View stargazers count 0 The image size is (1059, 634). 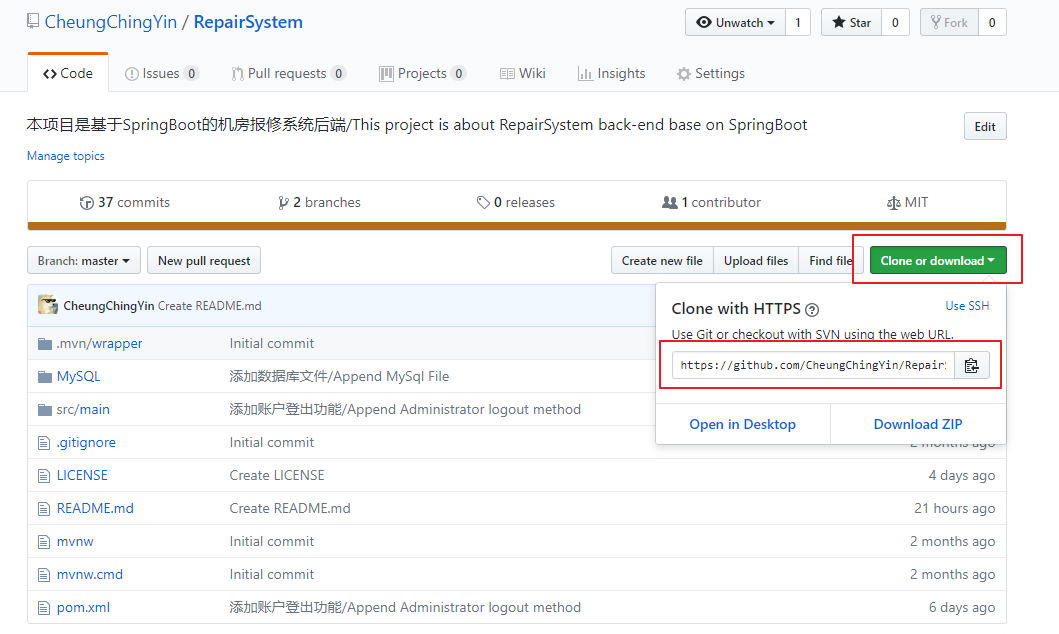click(x=895, y=22)
